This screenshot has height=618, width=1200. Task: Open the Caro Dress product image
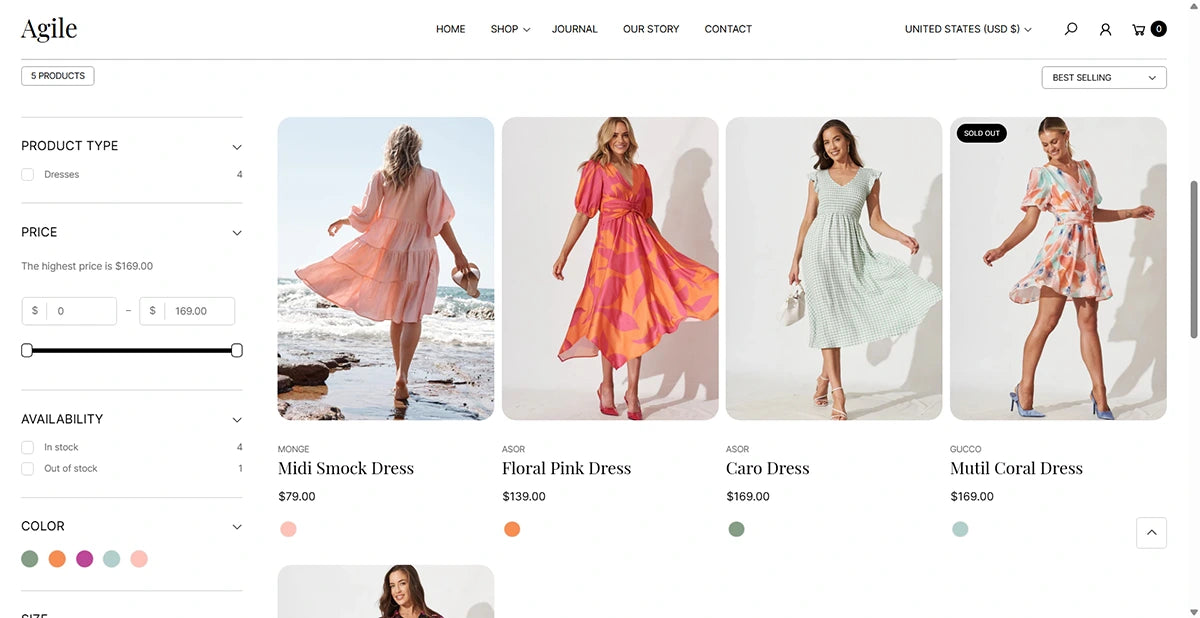pos(834,268)
